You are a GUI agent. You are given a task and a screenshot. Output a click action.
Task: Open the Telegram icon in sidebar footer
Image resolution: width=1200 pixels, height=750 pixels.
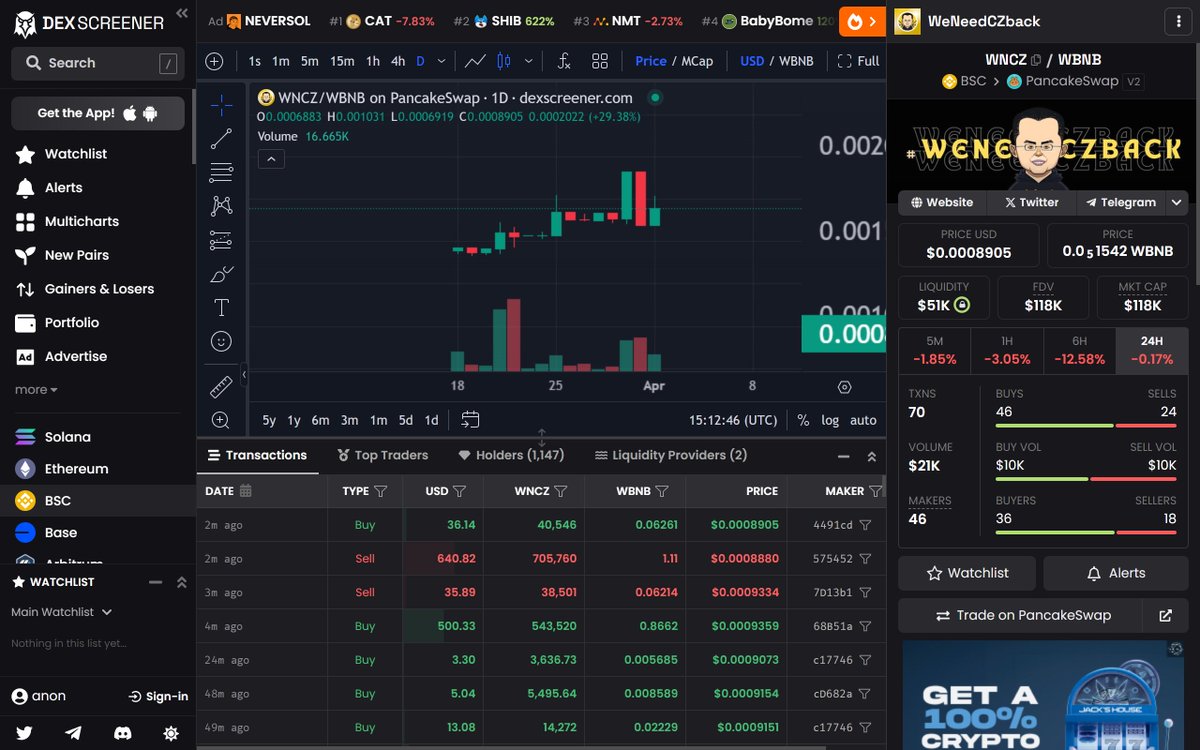[73, 733]
